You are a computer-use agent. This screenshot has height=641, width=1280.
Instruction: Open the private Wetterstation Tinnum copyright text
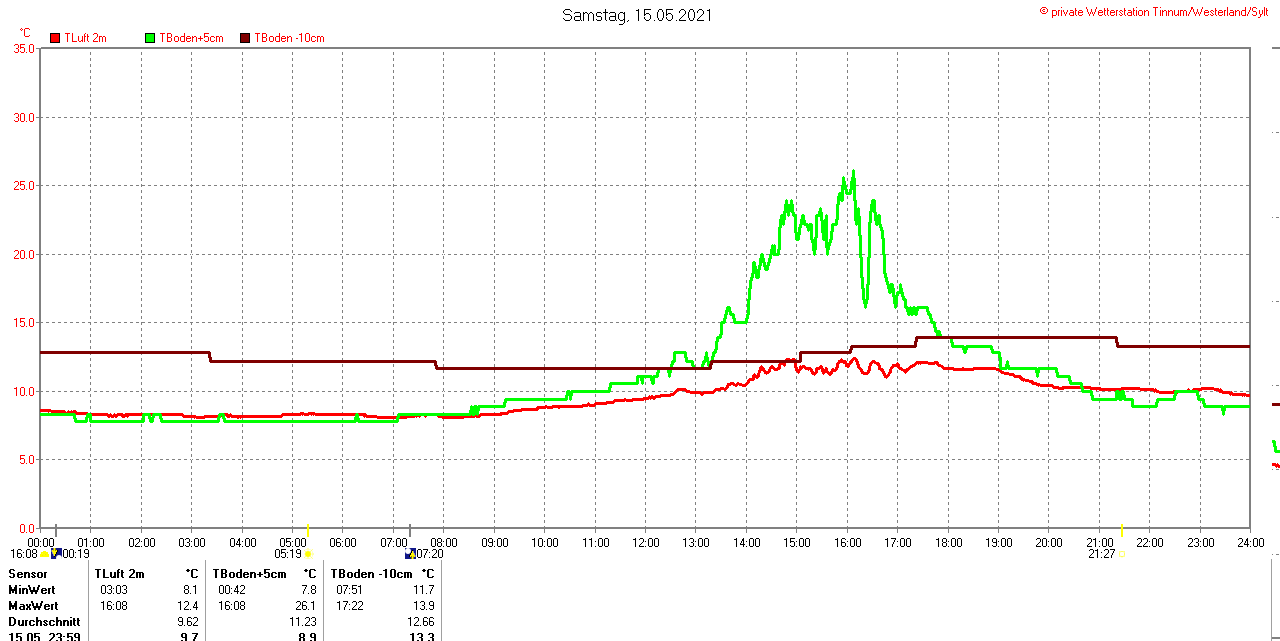(1158, 11)
